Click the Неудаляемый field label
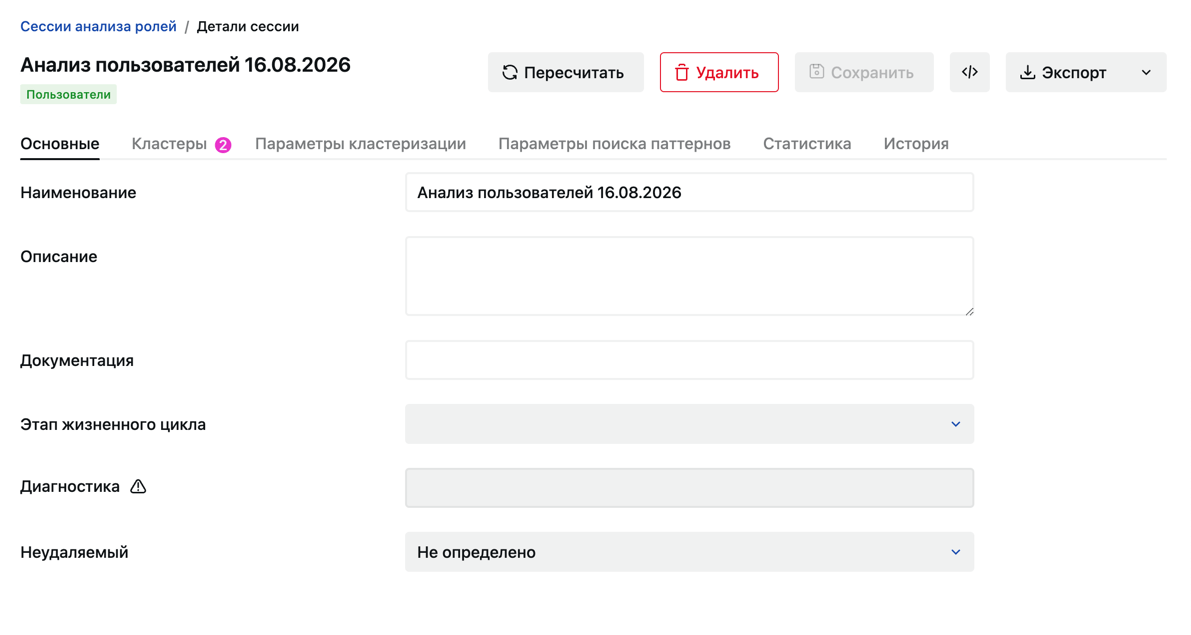Screen dimensions: 1191x635 74,553
